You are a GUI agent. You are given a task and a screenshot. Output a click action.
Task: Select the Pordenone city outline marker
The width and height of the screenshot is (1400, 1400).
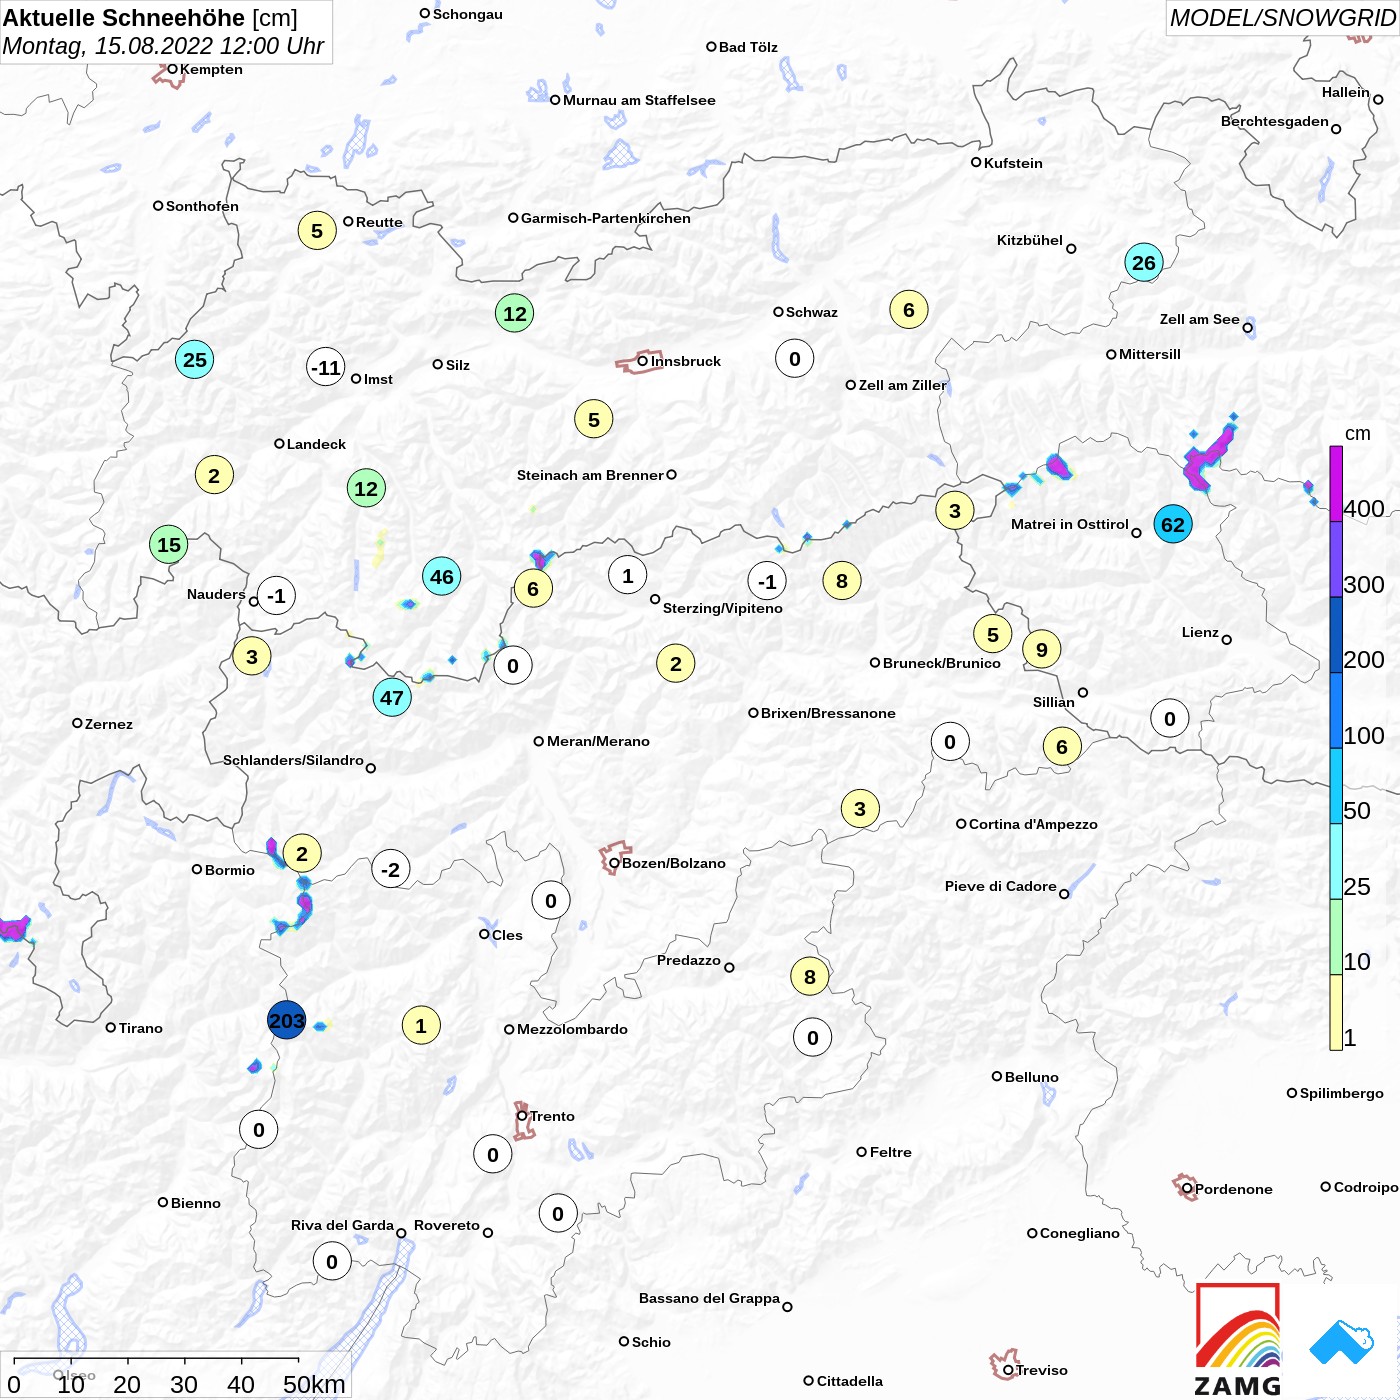pos(1185,1187)
